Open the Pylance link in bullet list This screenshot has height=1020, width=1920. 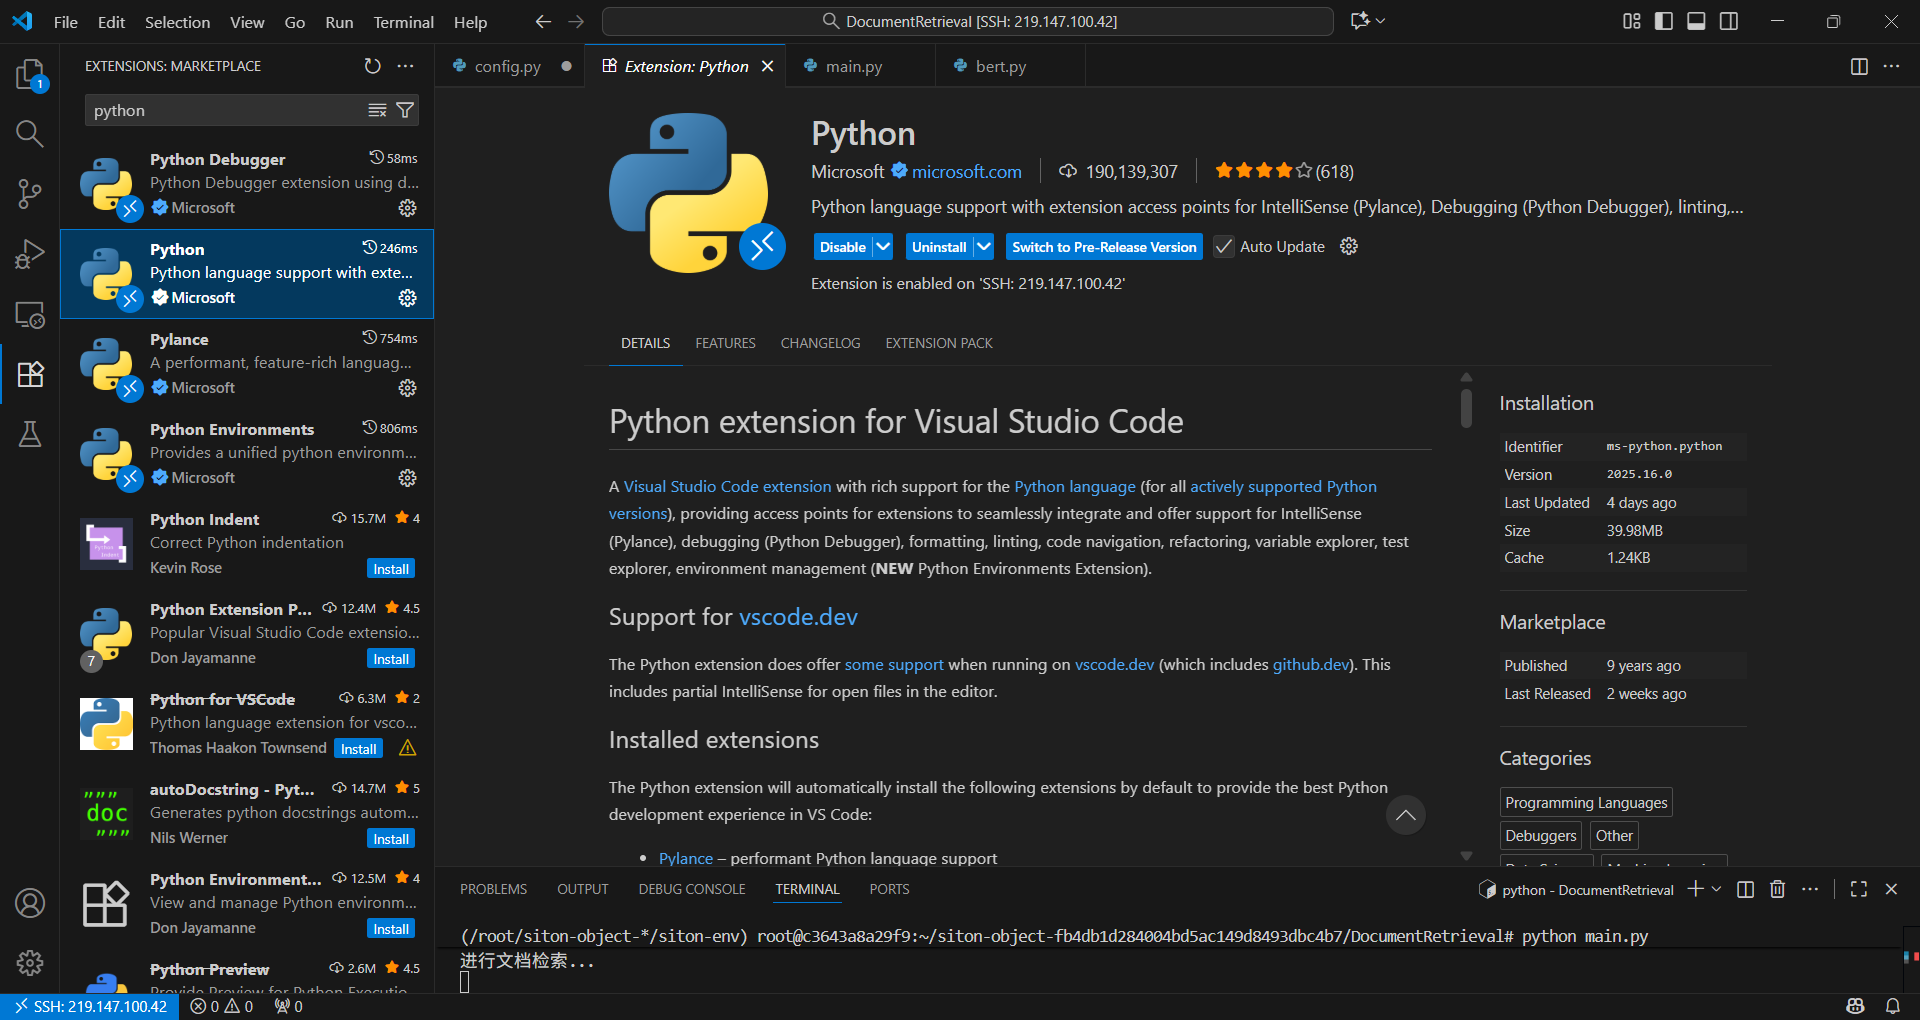click(686, 858)
